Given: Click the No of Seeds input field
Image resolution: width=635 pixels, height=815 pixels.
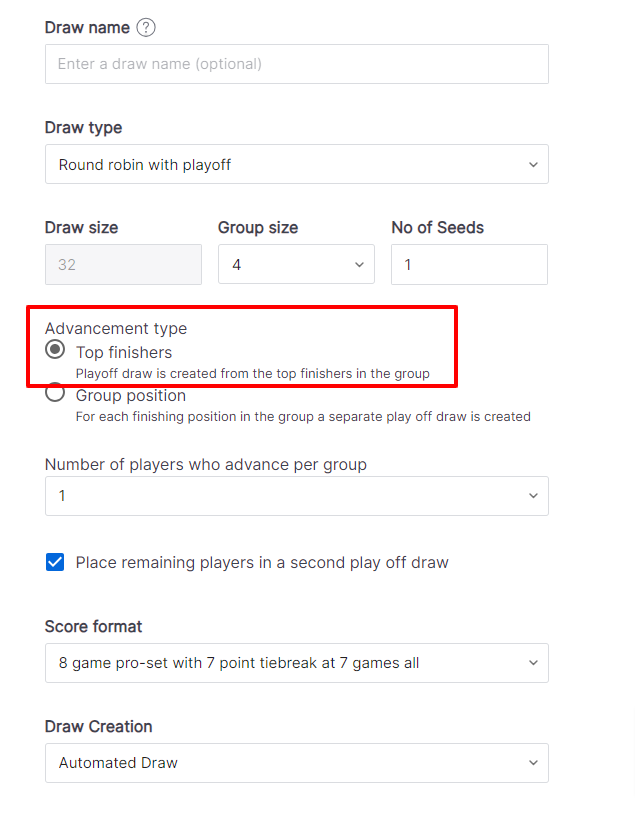Looking at the screenshot, I should (x=469, y=265).
